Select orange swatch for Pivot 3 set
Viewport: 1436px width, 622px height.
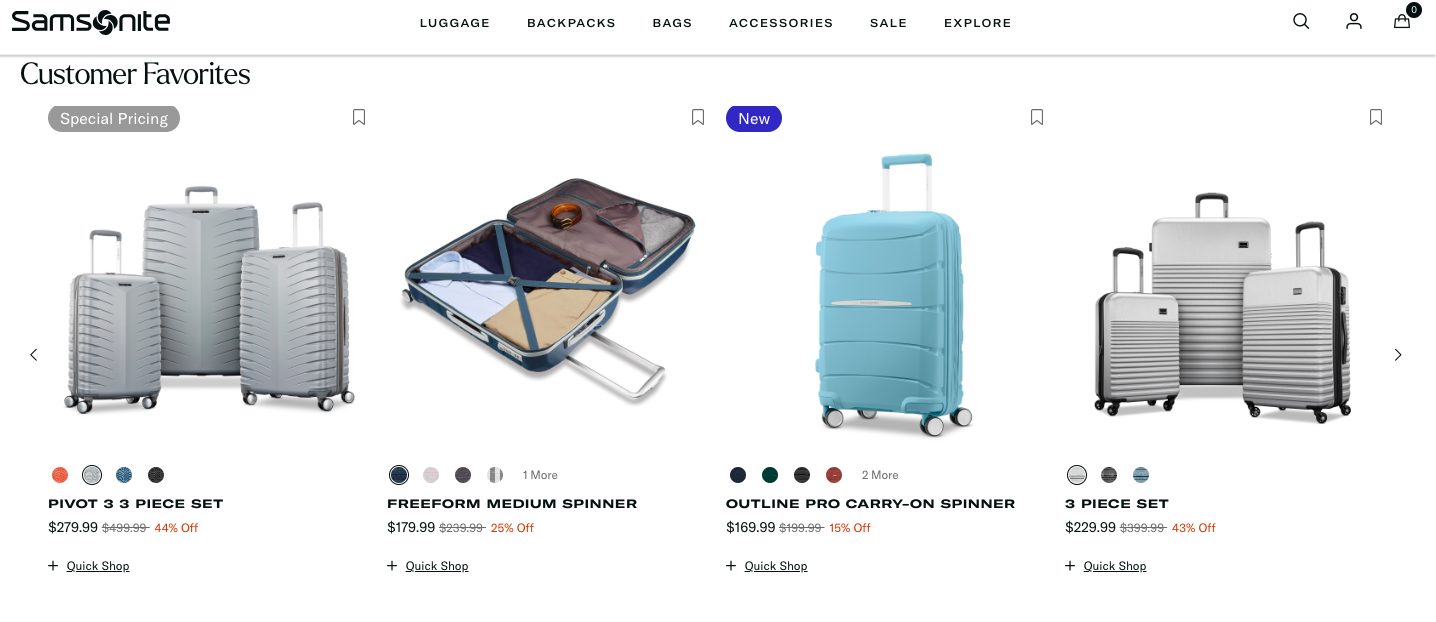pos(60,475)
